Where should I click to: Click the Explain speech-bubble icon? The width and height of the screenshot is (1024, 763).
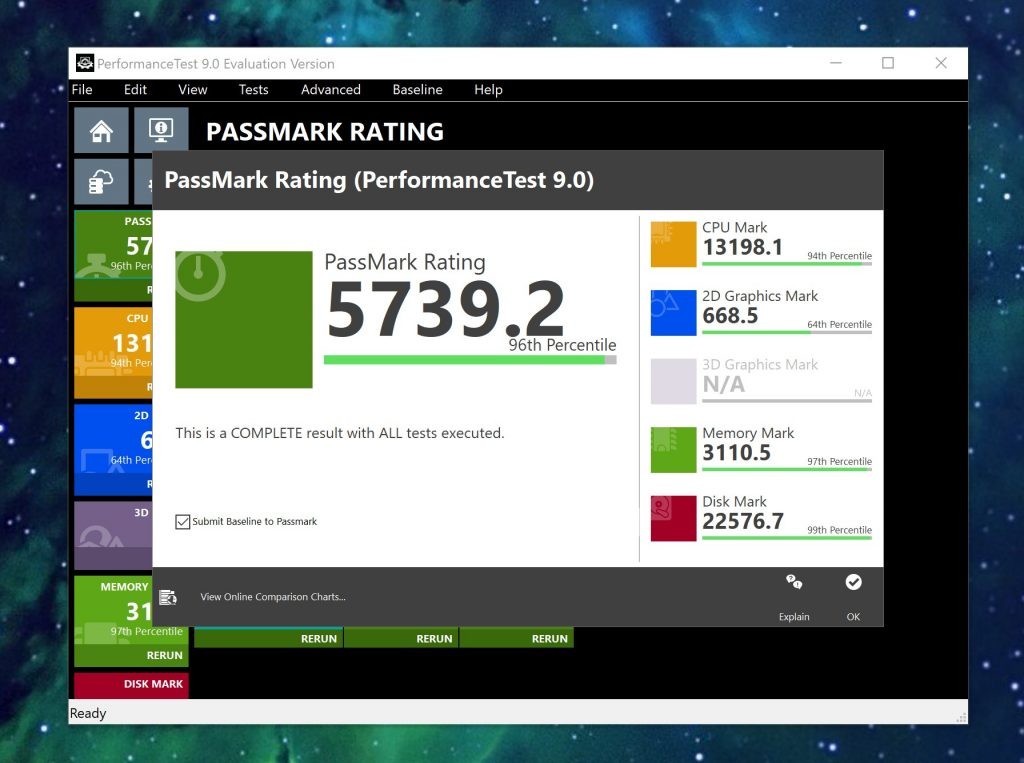point(793,581)
